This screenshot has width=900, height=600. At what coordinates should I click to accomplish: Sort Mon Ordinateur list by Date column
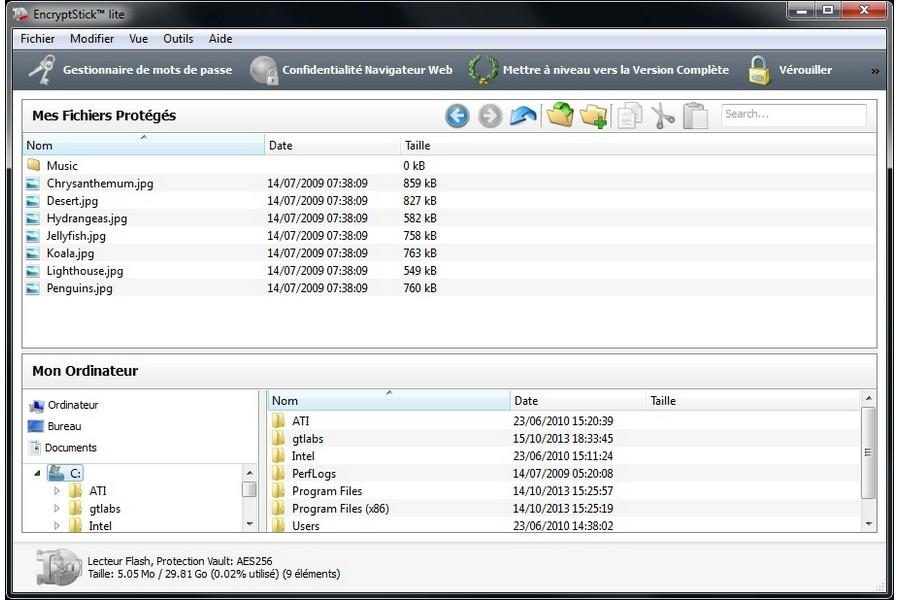click(577, 401)
